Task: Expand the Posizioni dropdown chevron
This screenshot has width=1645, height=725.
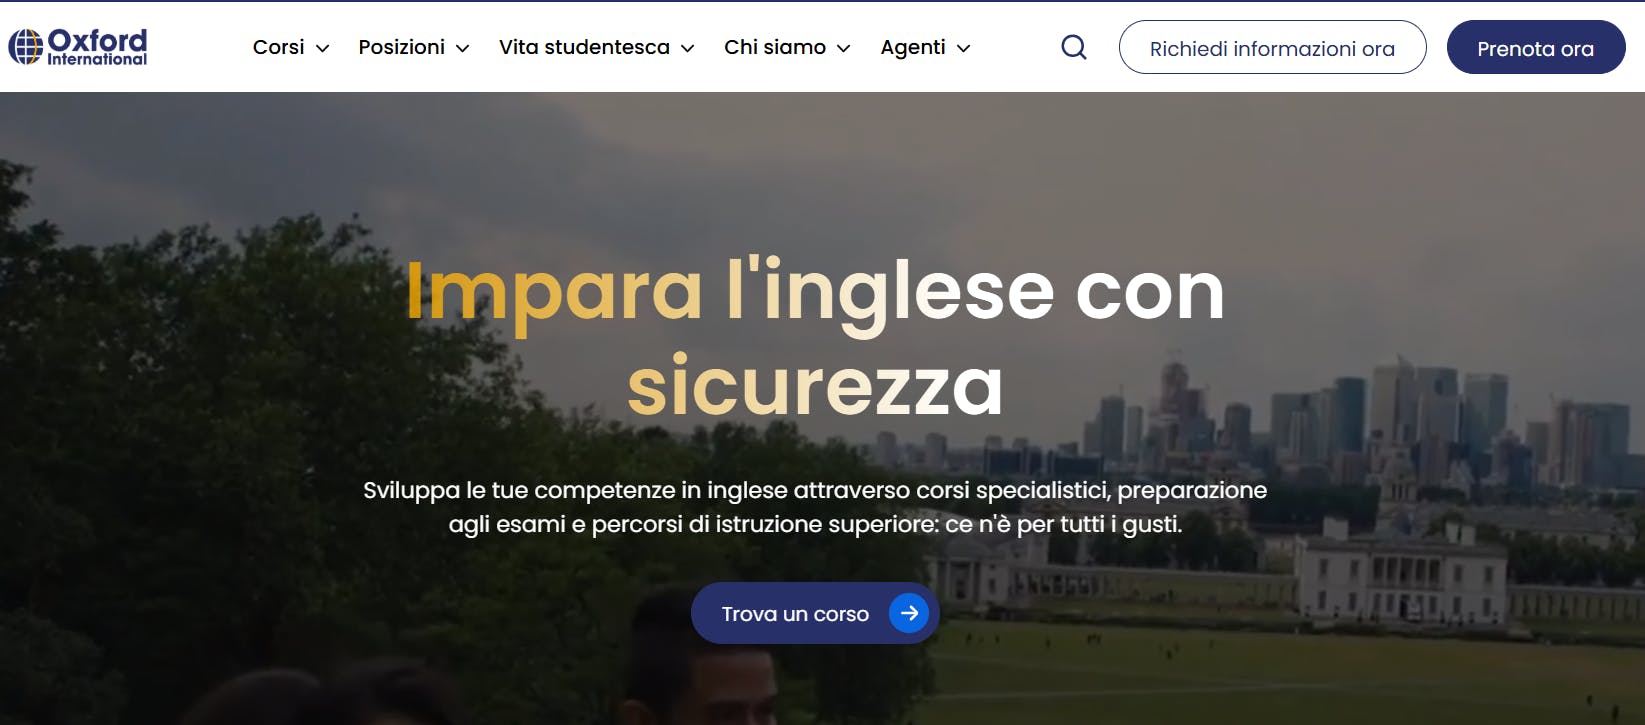Action: point(462,48)
